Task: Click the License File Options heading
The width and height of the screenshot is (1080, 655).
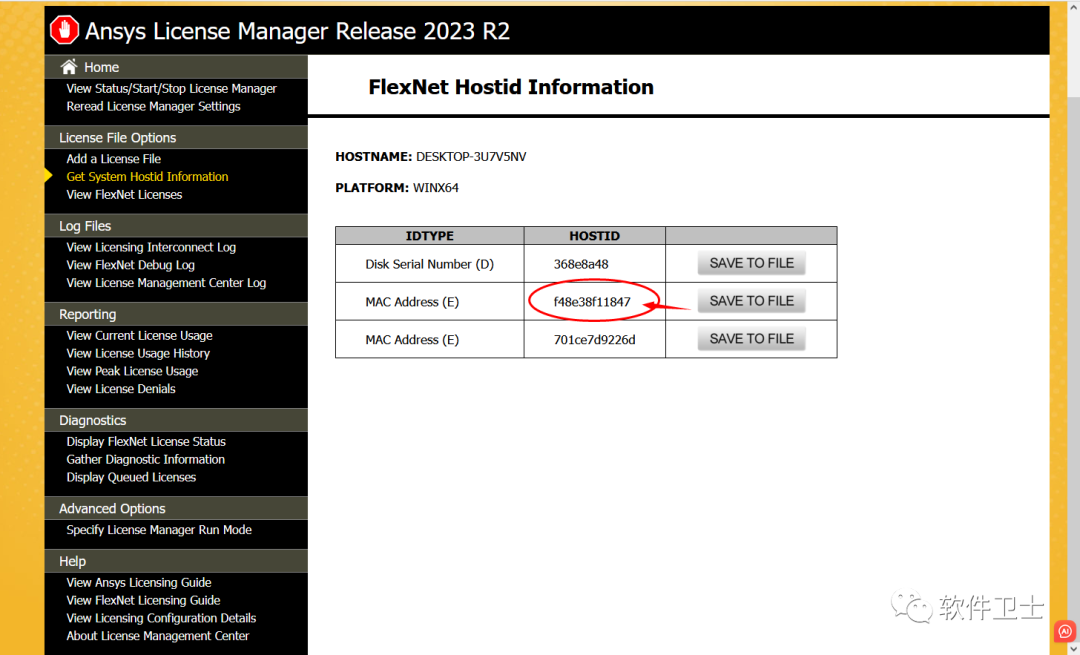Action: 118,138
